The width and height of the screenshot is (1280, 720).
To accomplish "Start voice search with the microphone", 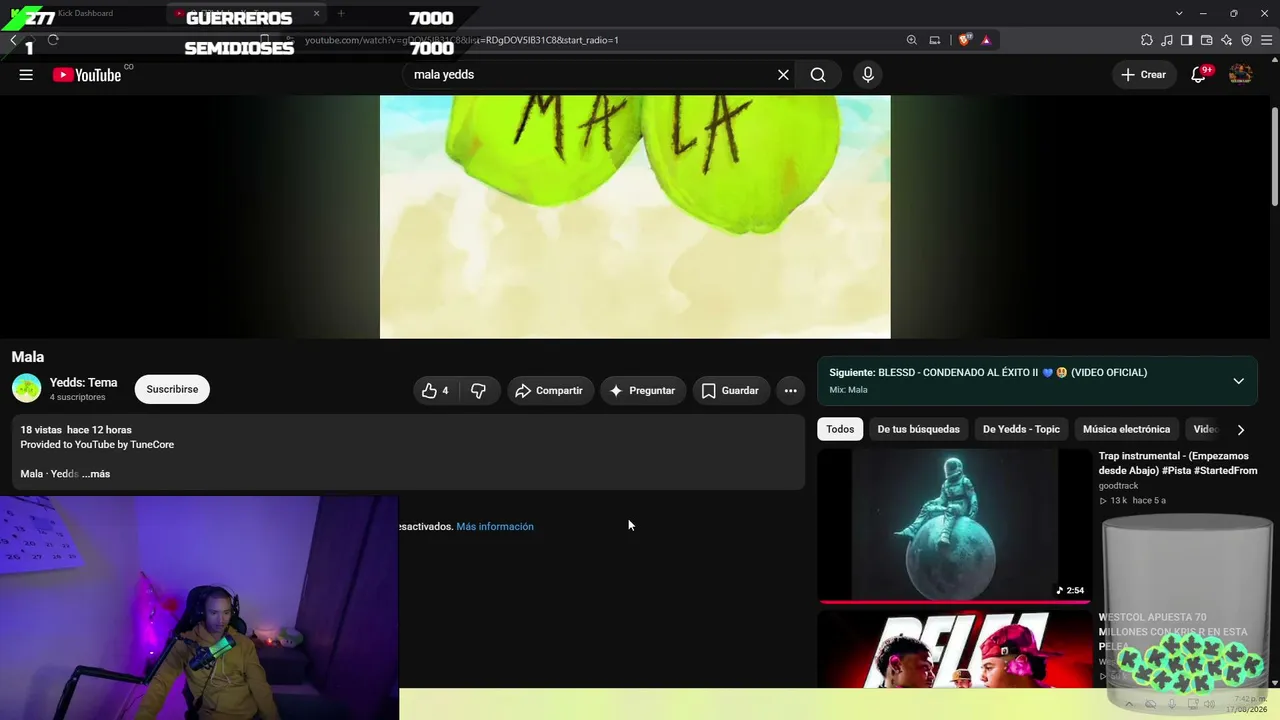I will (867, 75).
